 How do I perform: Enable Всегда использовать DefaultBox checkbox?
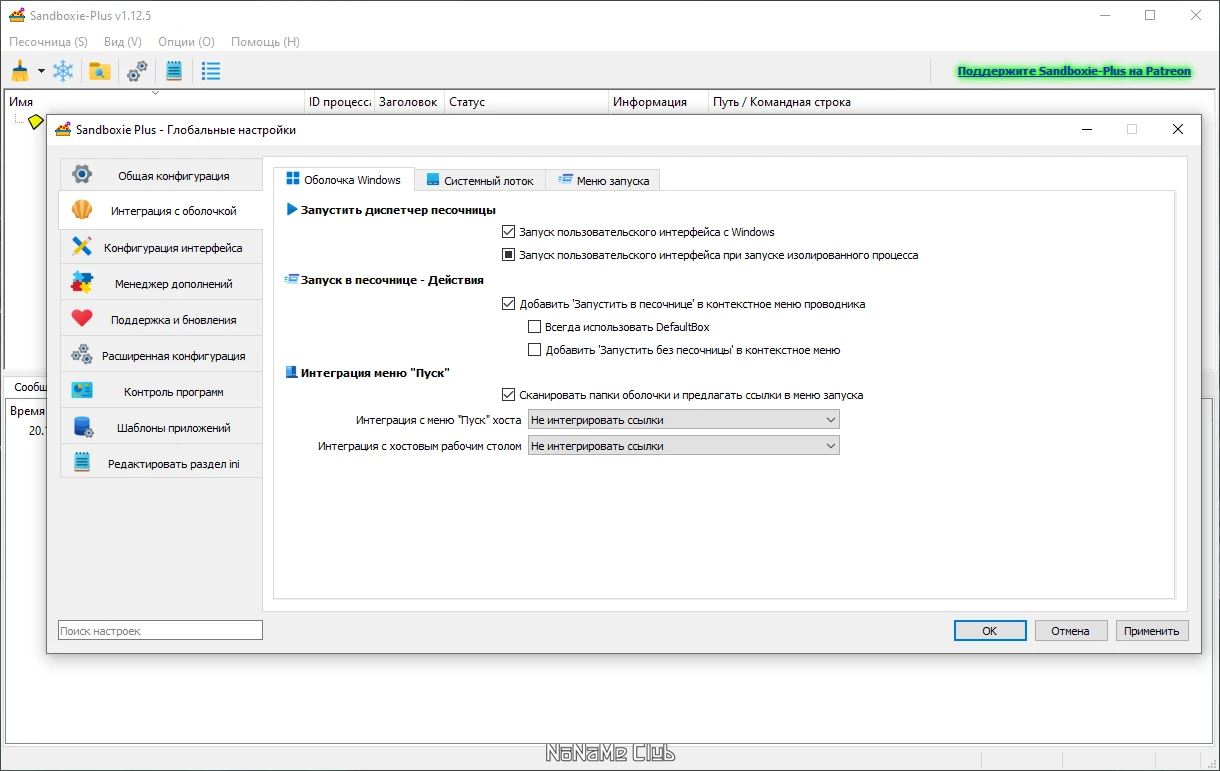pos(534,327)
